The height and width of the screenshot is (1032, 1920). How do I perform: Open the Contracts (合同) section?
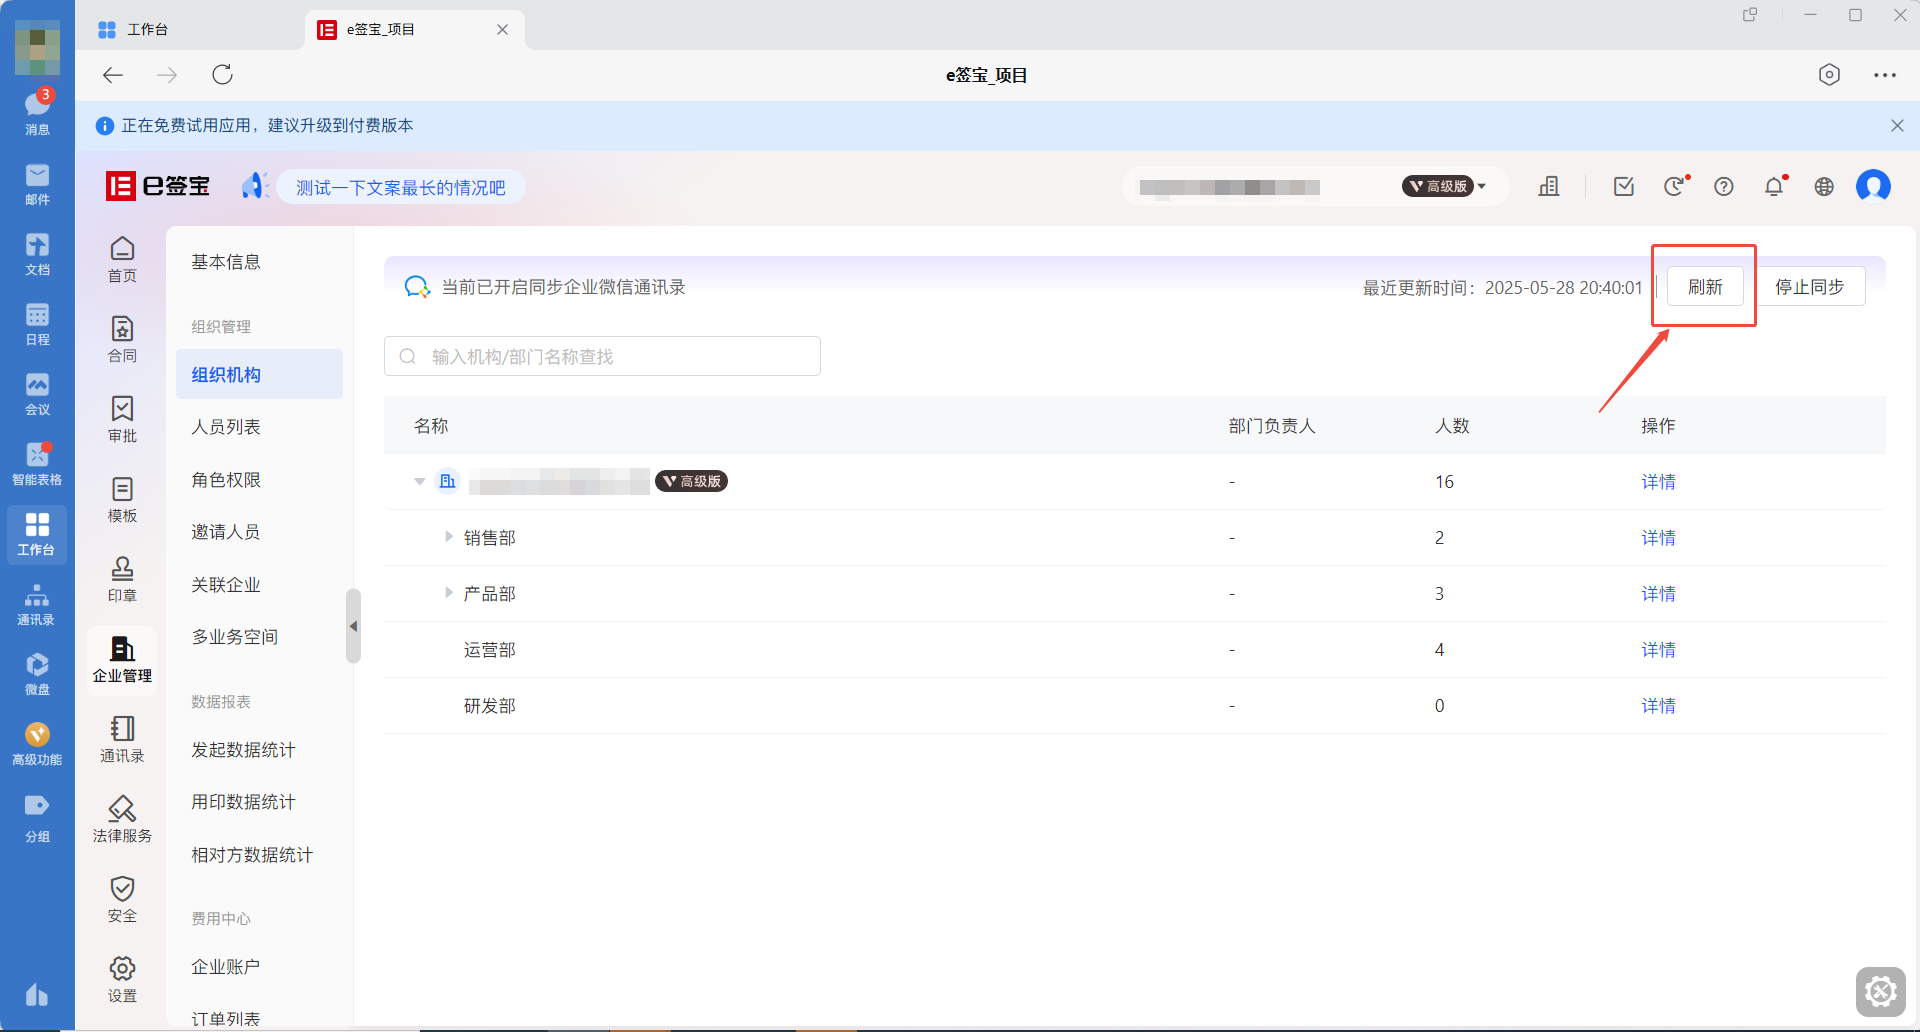coord(122,339)
